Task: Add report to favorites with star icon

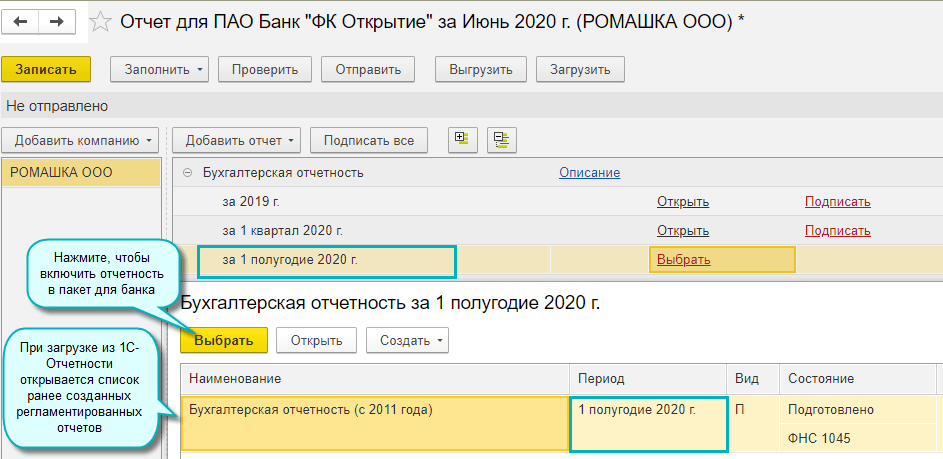Action: pos(101,21)
